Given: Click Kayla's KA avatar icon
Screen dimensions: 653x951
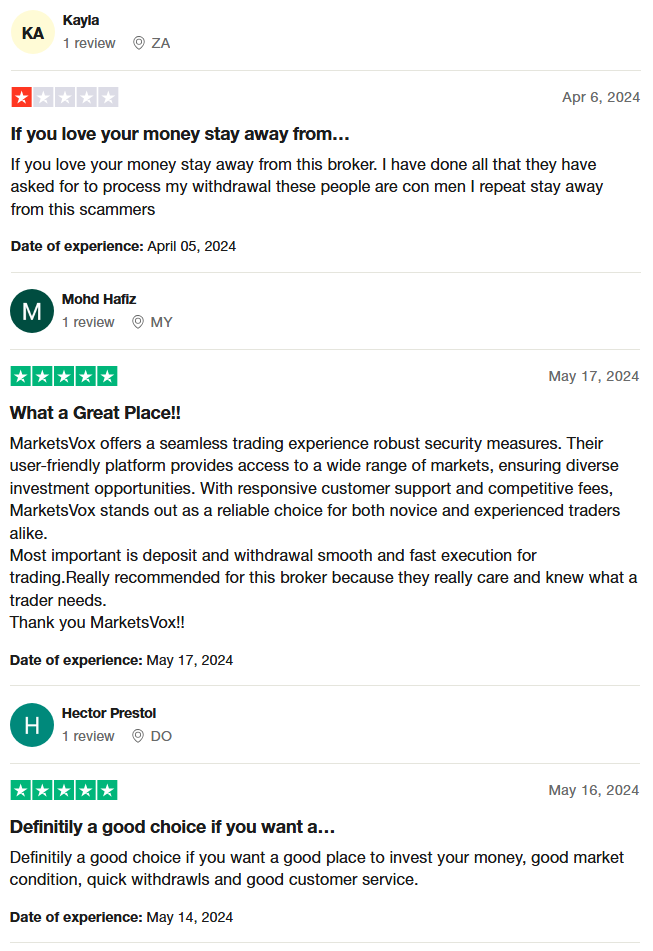Looking at the screenshot, I should (33, 33).
